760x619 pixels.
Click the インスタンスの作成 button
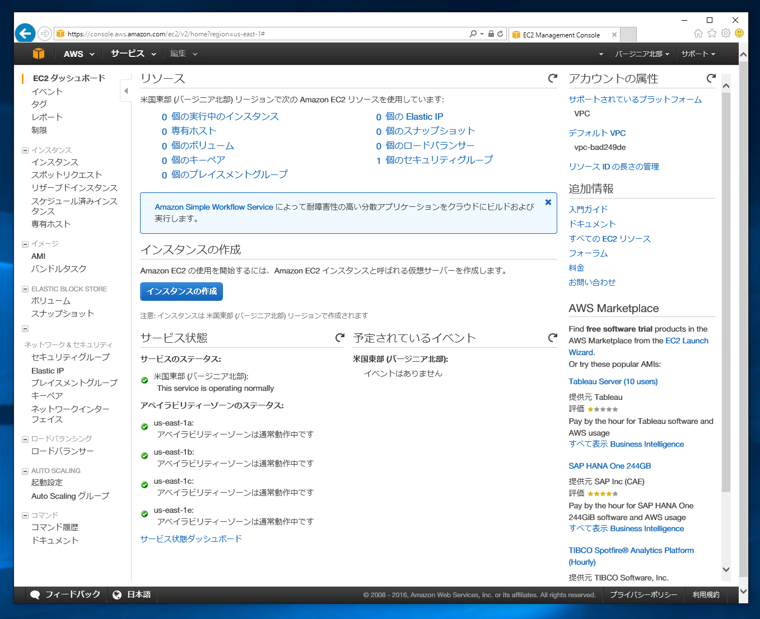(x=181, y=291)
